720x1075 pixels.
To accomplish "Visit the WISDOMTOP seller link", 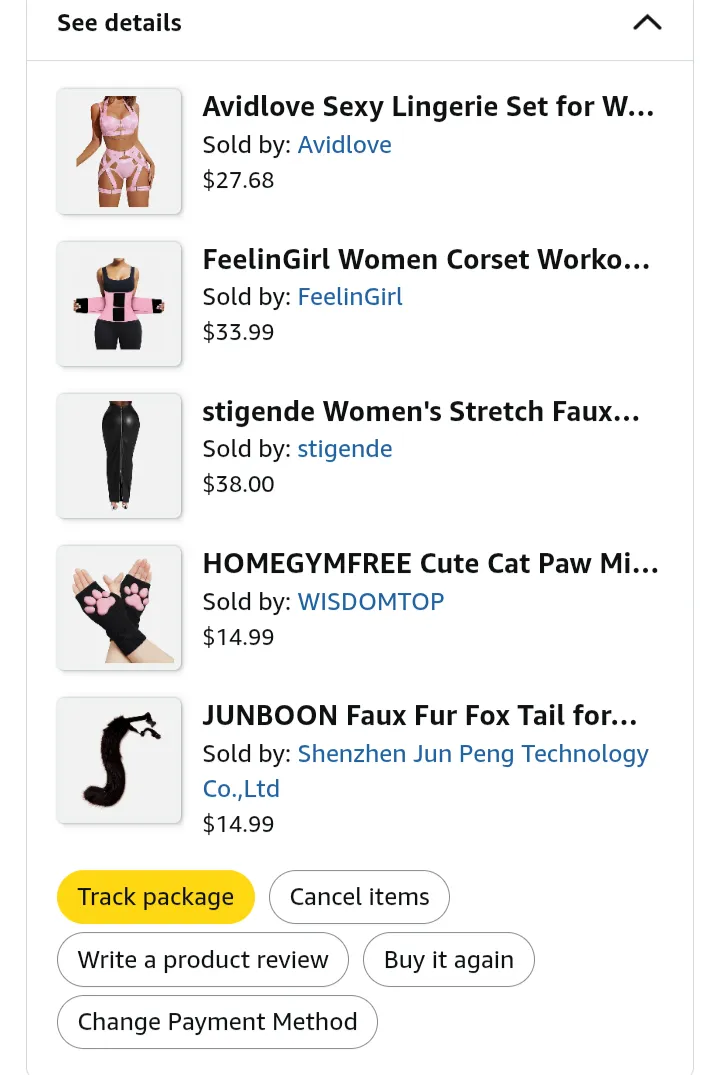I will point(370,602).
